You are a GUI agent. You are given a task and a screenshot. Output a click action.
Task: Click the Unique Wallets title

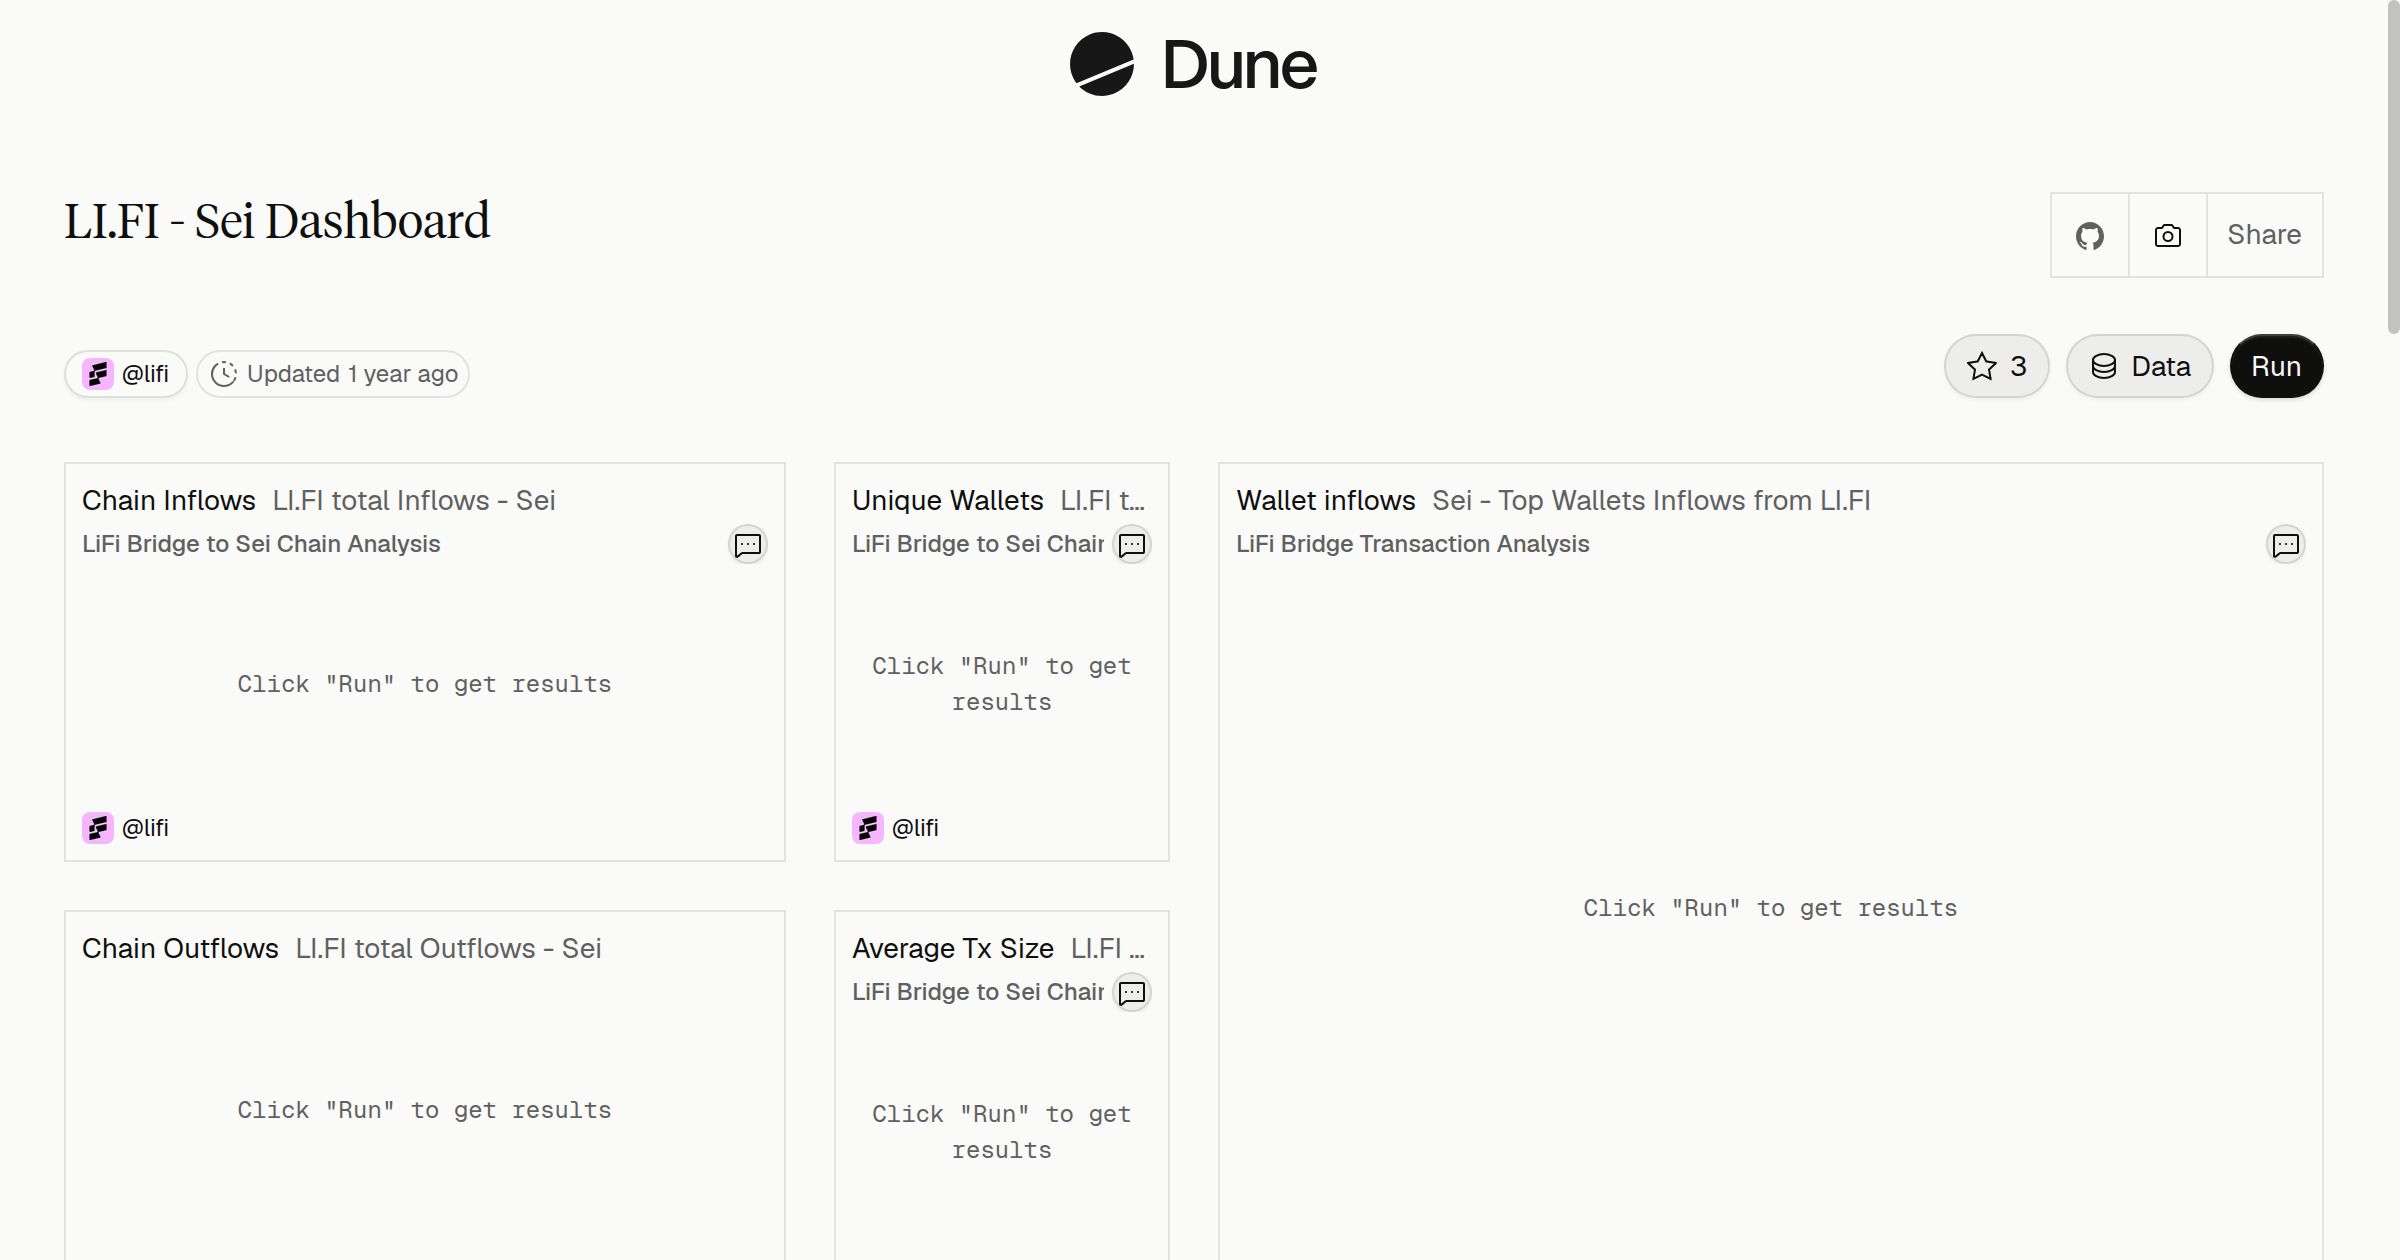(948, 500)
